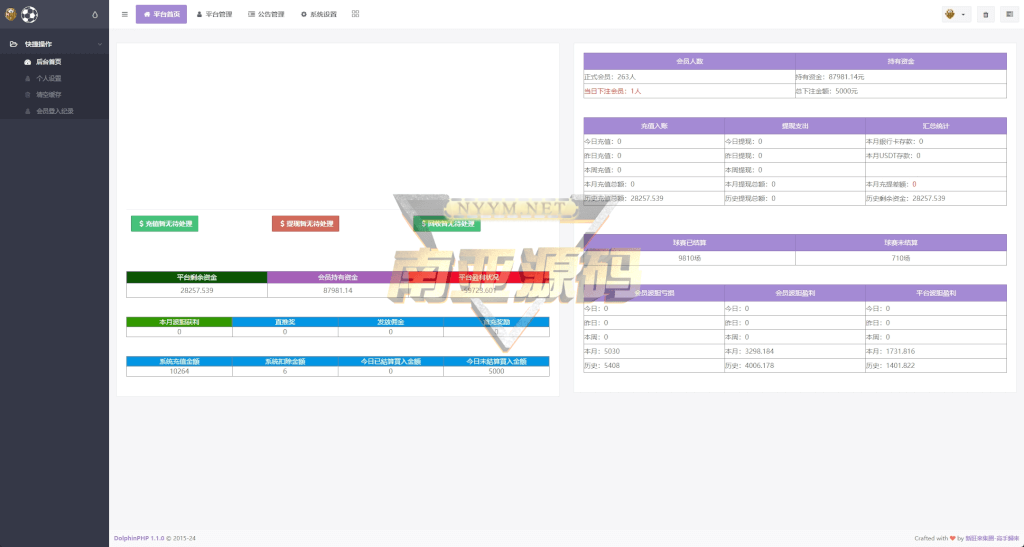
Task: Click the folder icon beside 快捷操作
Action: [13, 45]
